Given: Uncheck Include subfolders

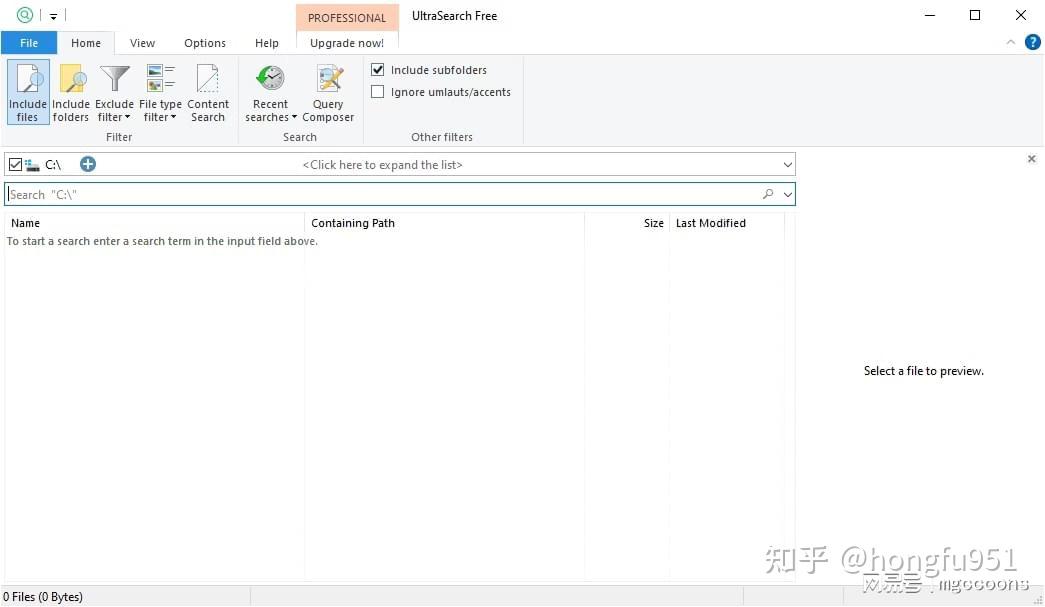Looking at the screenshot, I should 378,69.
